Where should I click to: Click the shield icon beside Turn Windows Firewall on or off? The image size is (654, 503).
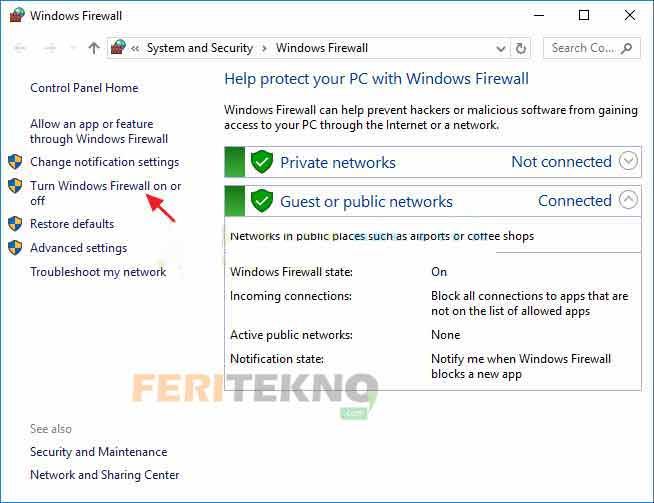[x=15, y=186]
